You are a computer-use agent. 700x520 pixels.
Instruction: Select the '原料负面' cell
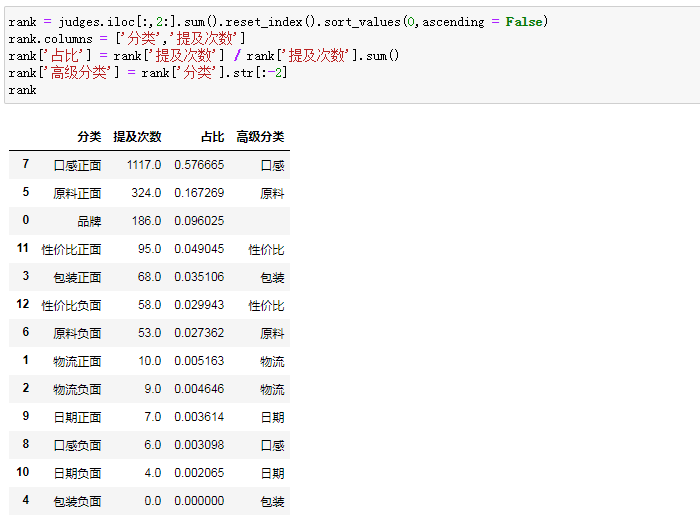[77, 333]
